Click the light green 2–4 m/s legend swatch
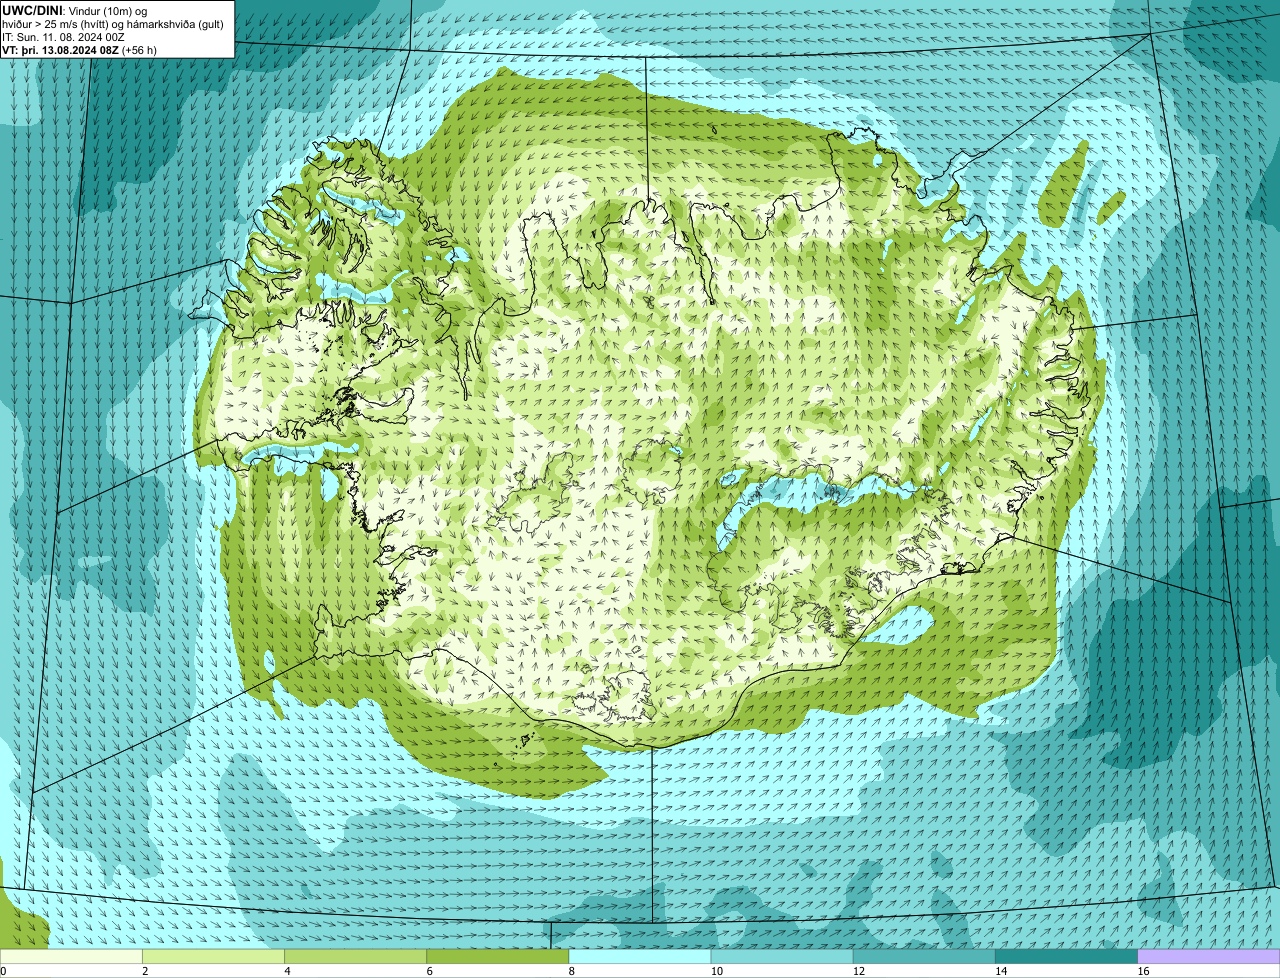Image resolution: width=1280 pixels, height=978 pixels. click(213, 956)
